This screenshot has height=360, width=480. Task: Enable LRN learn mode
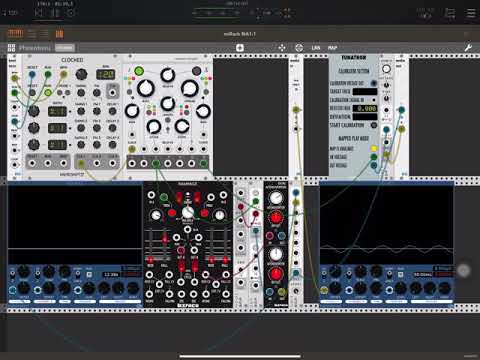316,48
